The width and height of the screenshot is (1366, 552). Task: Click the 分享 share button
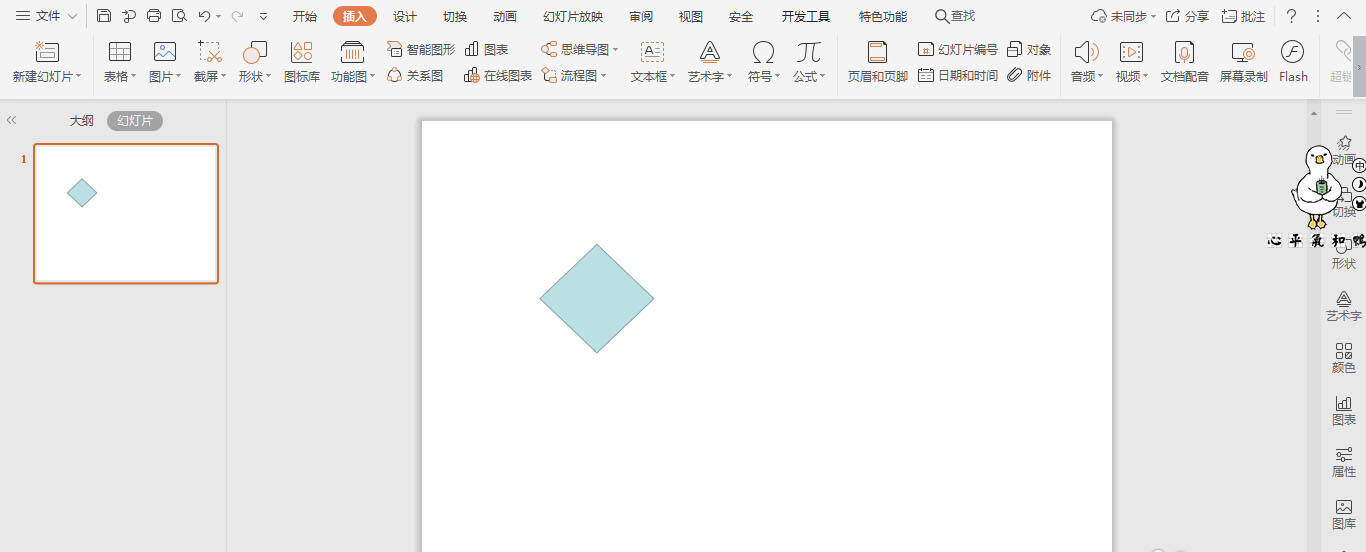click(1187, 16)
